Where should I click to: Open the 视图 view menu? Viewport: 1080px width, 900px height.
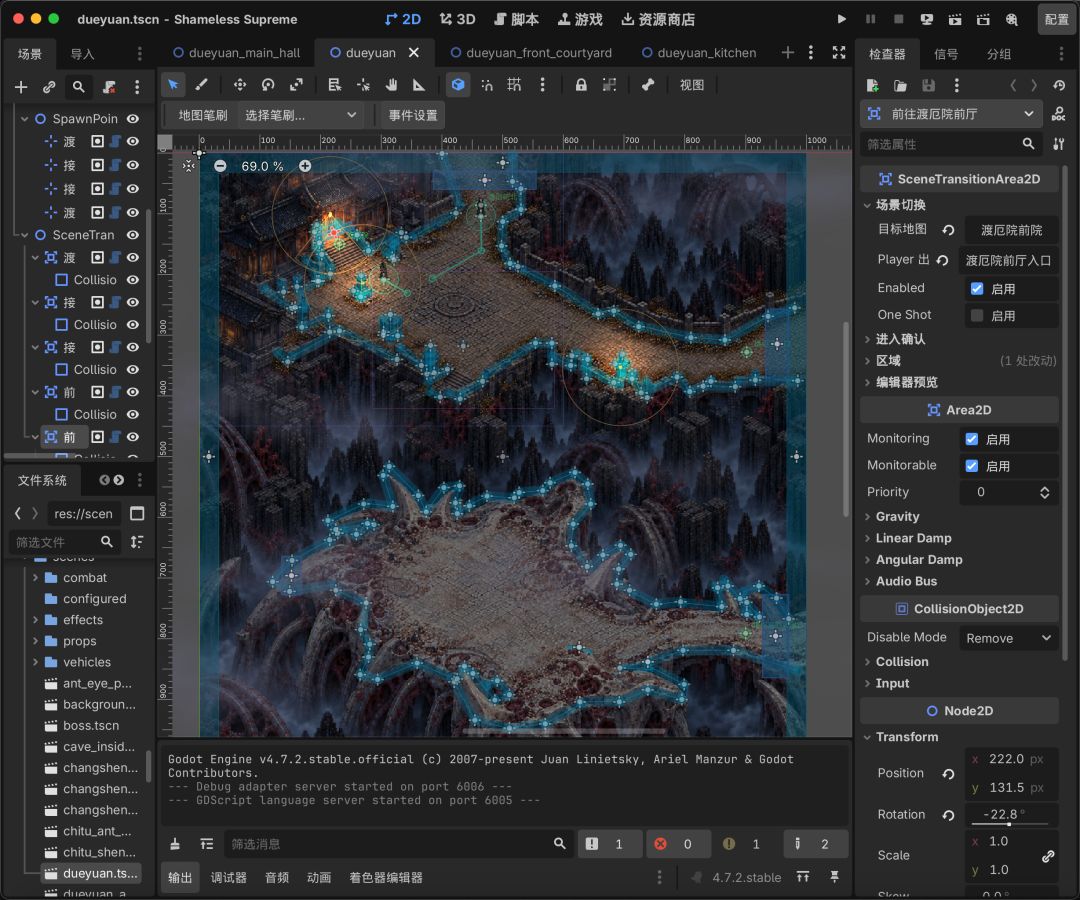point(692,85)
